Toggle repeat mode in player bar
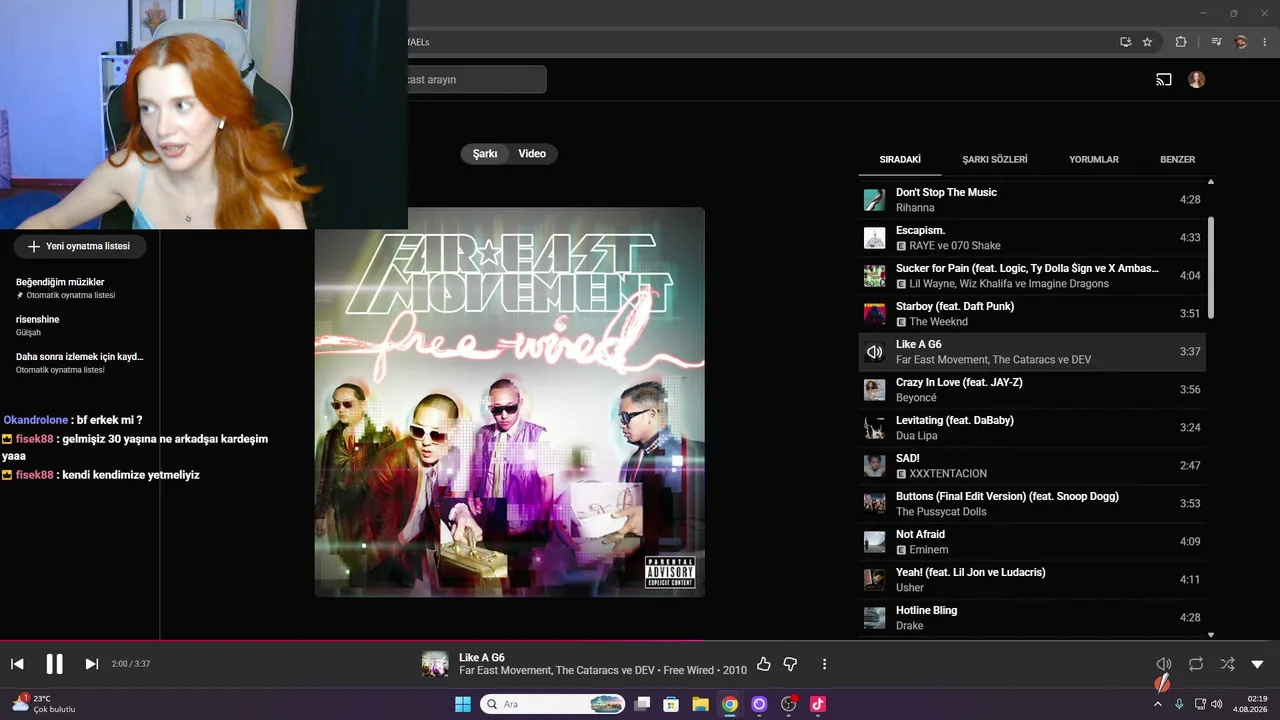Image resolution: width=1280 pixels, height=720 pixels. [1196, 664]
